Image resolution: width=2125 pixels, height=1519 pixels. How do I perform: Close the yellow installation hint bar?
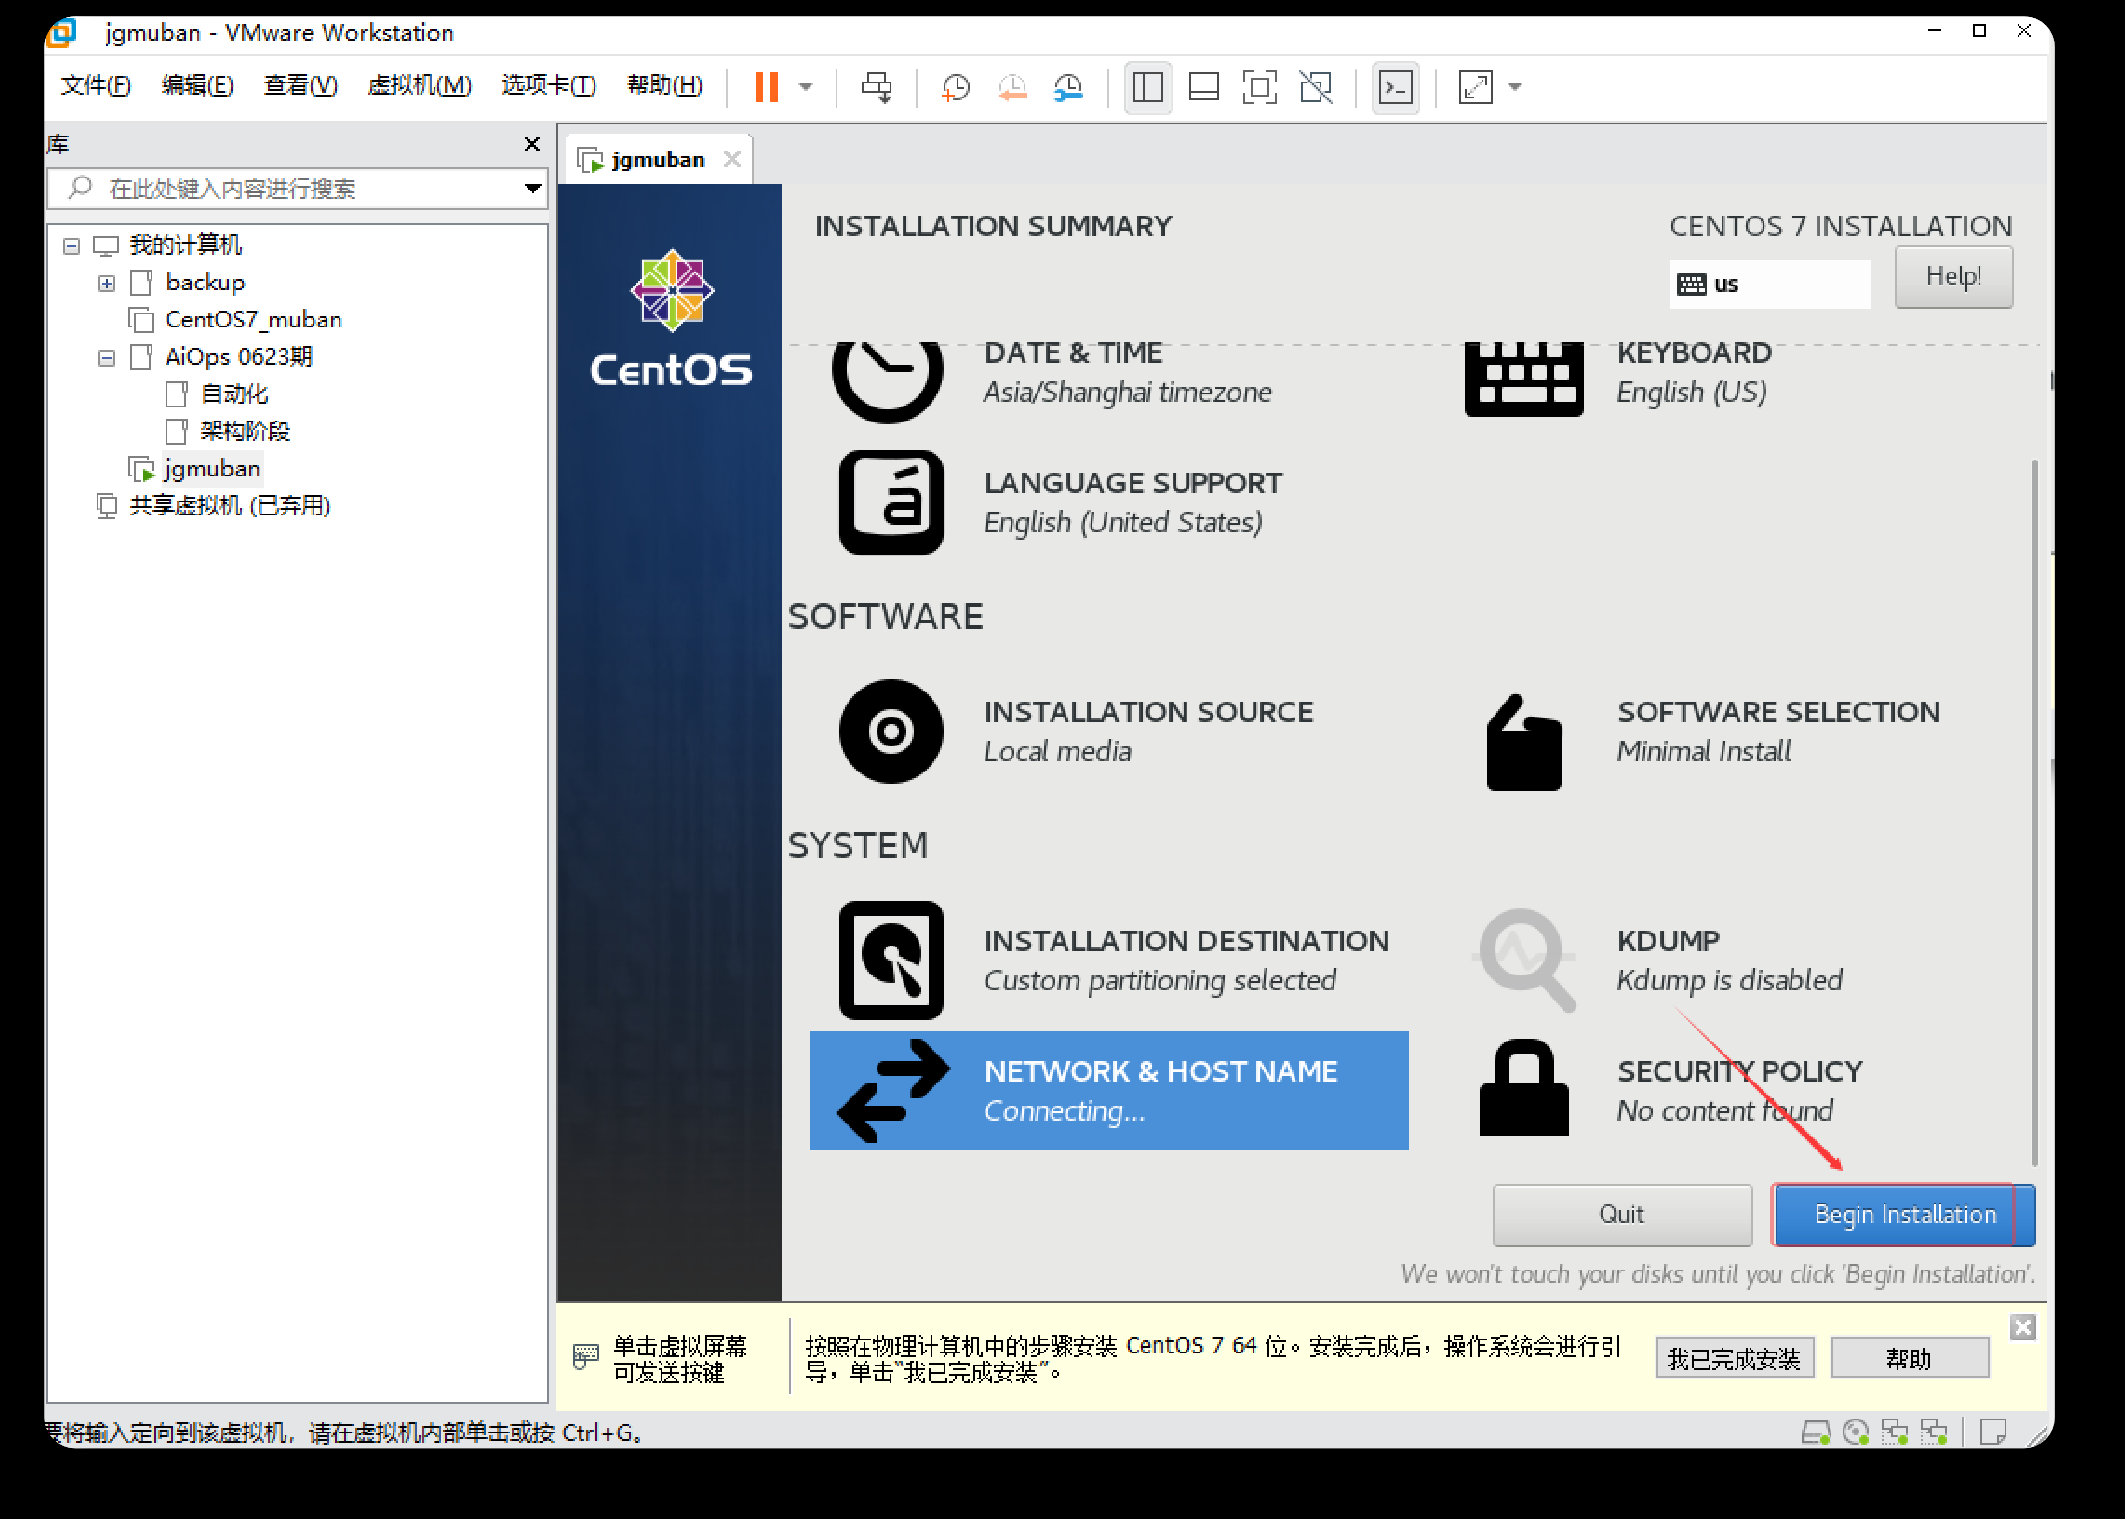(x=2023, y=1328)
